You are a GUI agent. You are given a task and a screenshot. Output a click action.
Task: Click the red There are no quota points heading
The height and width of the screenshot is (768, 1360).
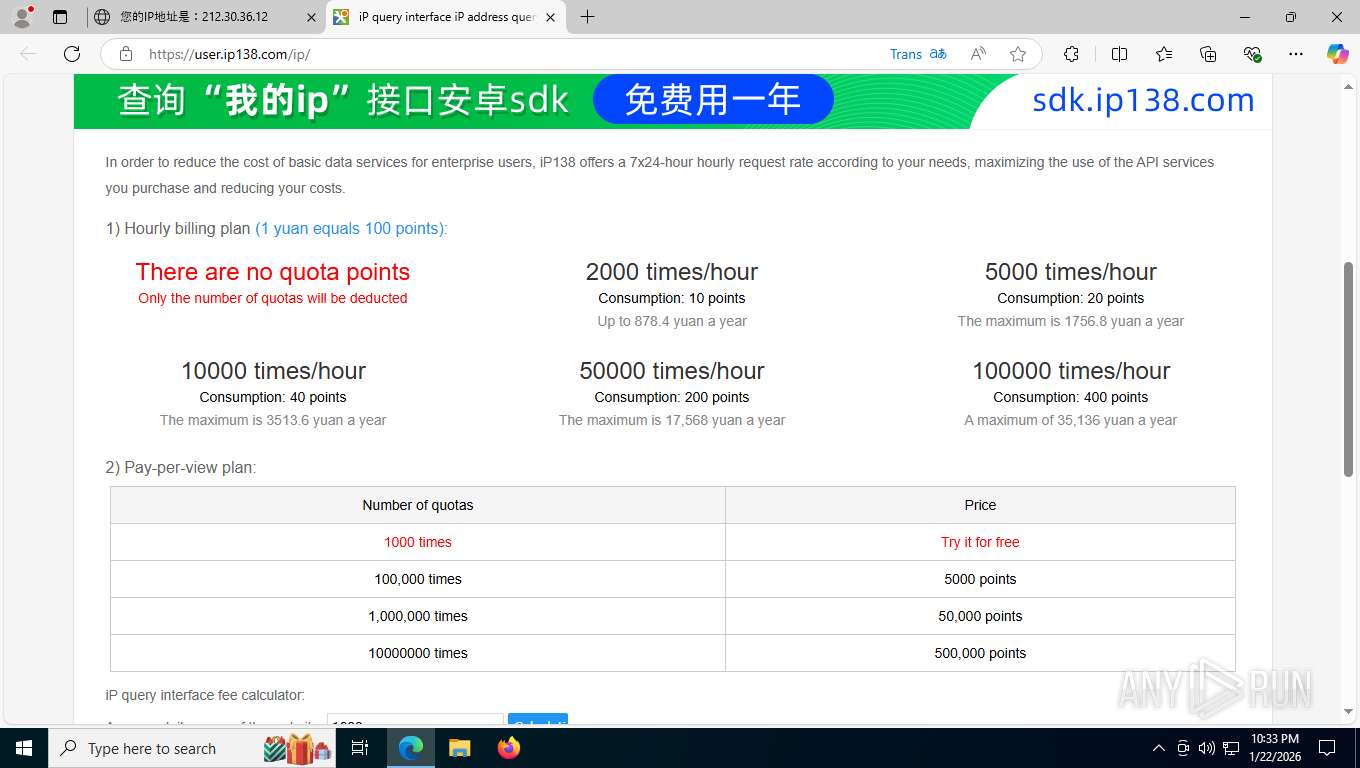click(273, 272)
